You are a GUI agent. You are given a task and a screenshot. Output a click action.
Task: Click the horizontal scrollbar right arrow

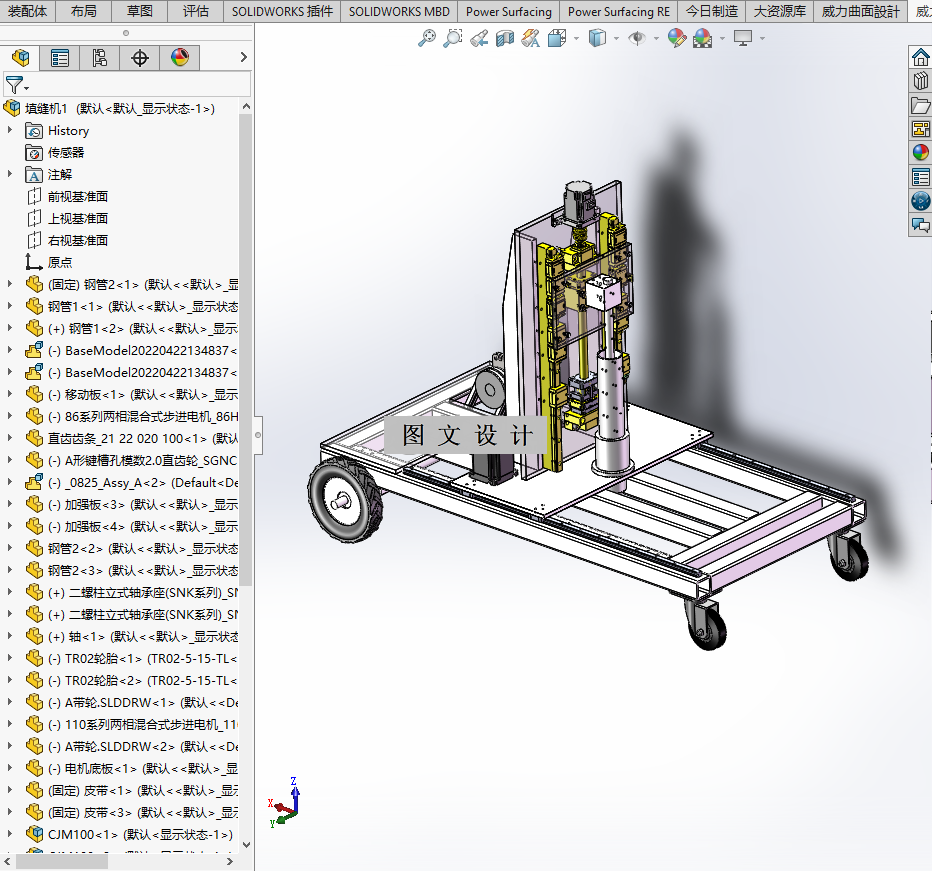[230, 861]
